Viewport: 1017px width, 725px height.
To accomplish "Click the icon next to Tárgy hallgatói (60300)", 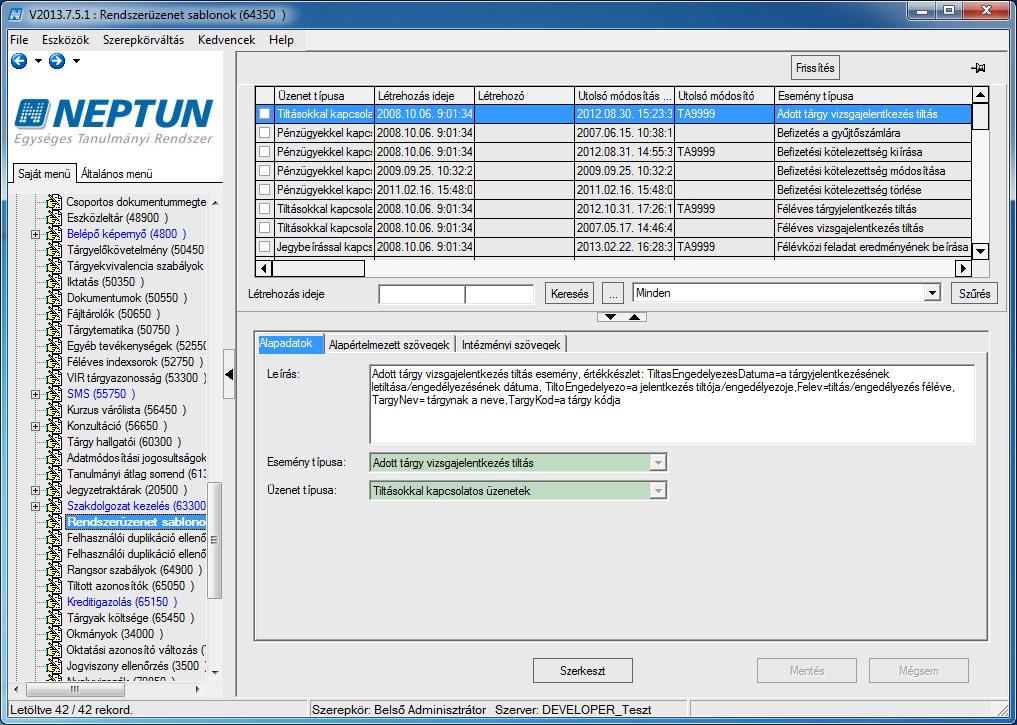I will pyautogui.click(x=54, y=442).
